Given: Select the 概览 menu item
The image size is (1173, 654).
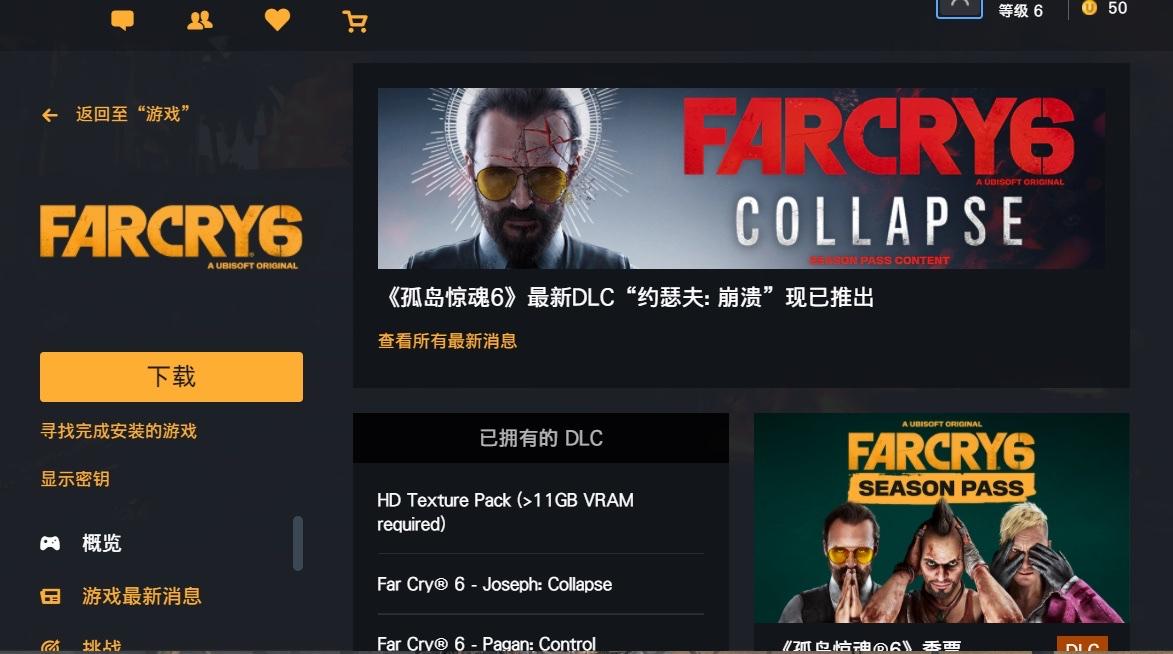Looking at the screenshot, I should (x=102, y=543).
